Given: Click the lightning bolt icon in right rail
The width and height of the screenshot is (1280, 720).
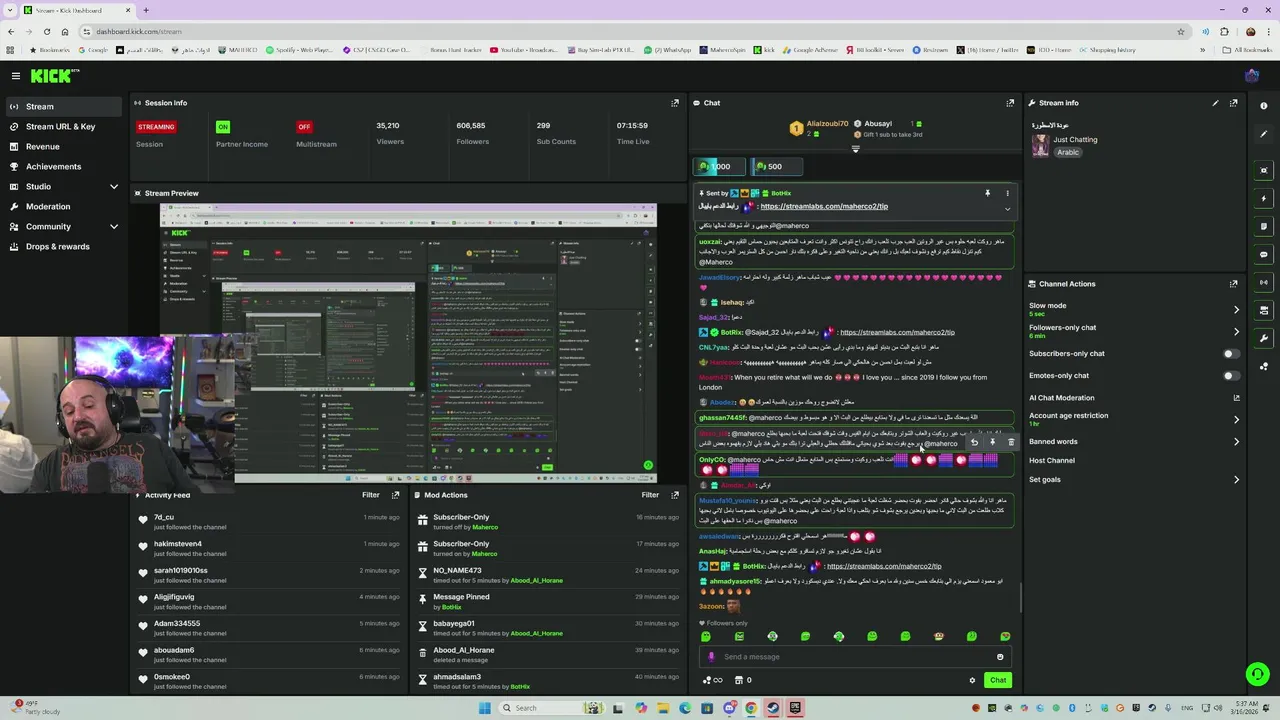Looking at the screenshot, I should pyautogui.click(x=1264, y=198).
